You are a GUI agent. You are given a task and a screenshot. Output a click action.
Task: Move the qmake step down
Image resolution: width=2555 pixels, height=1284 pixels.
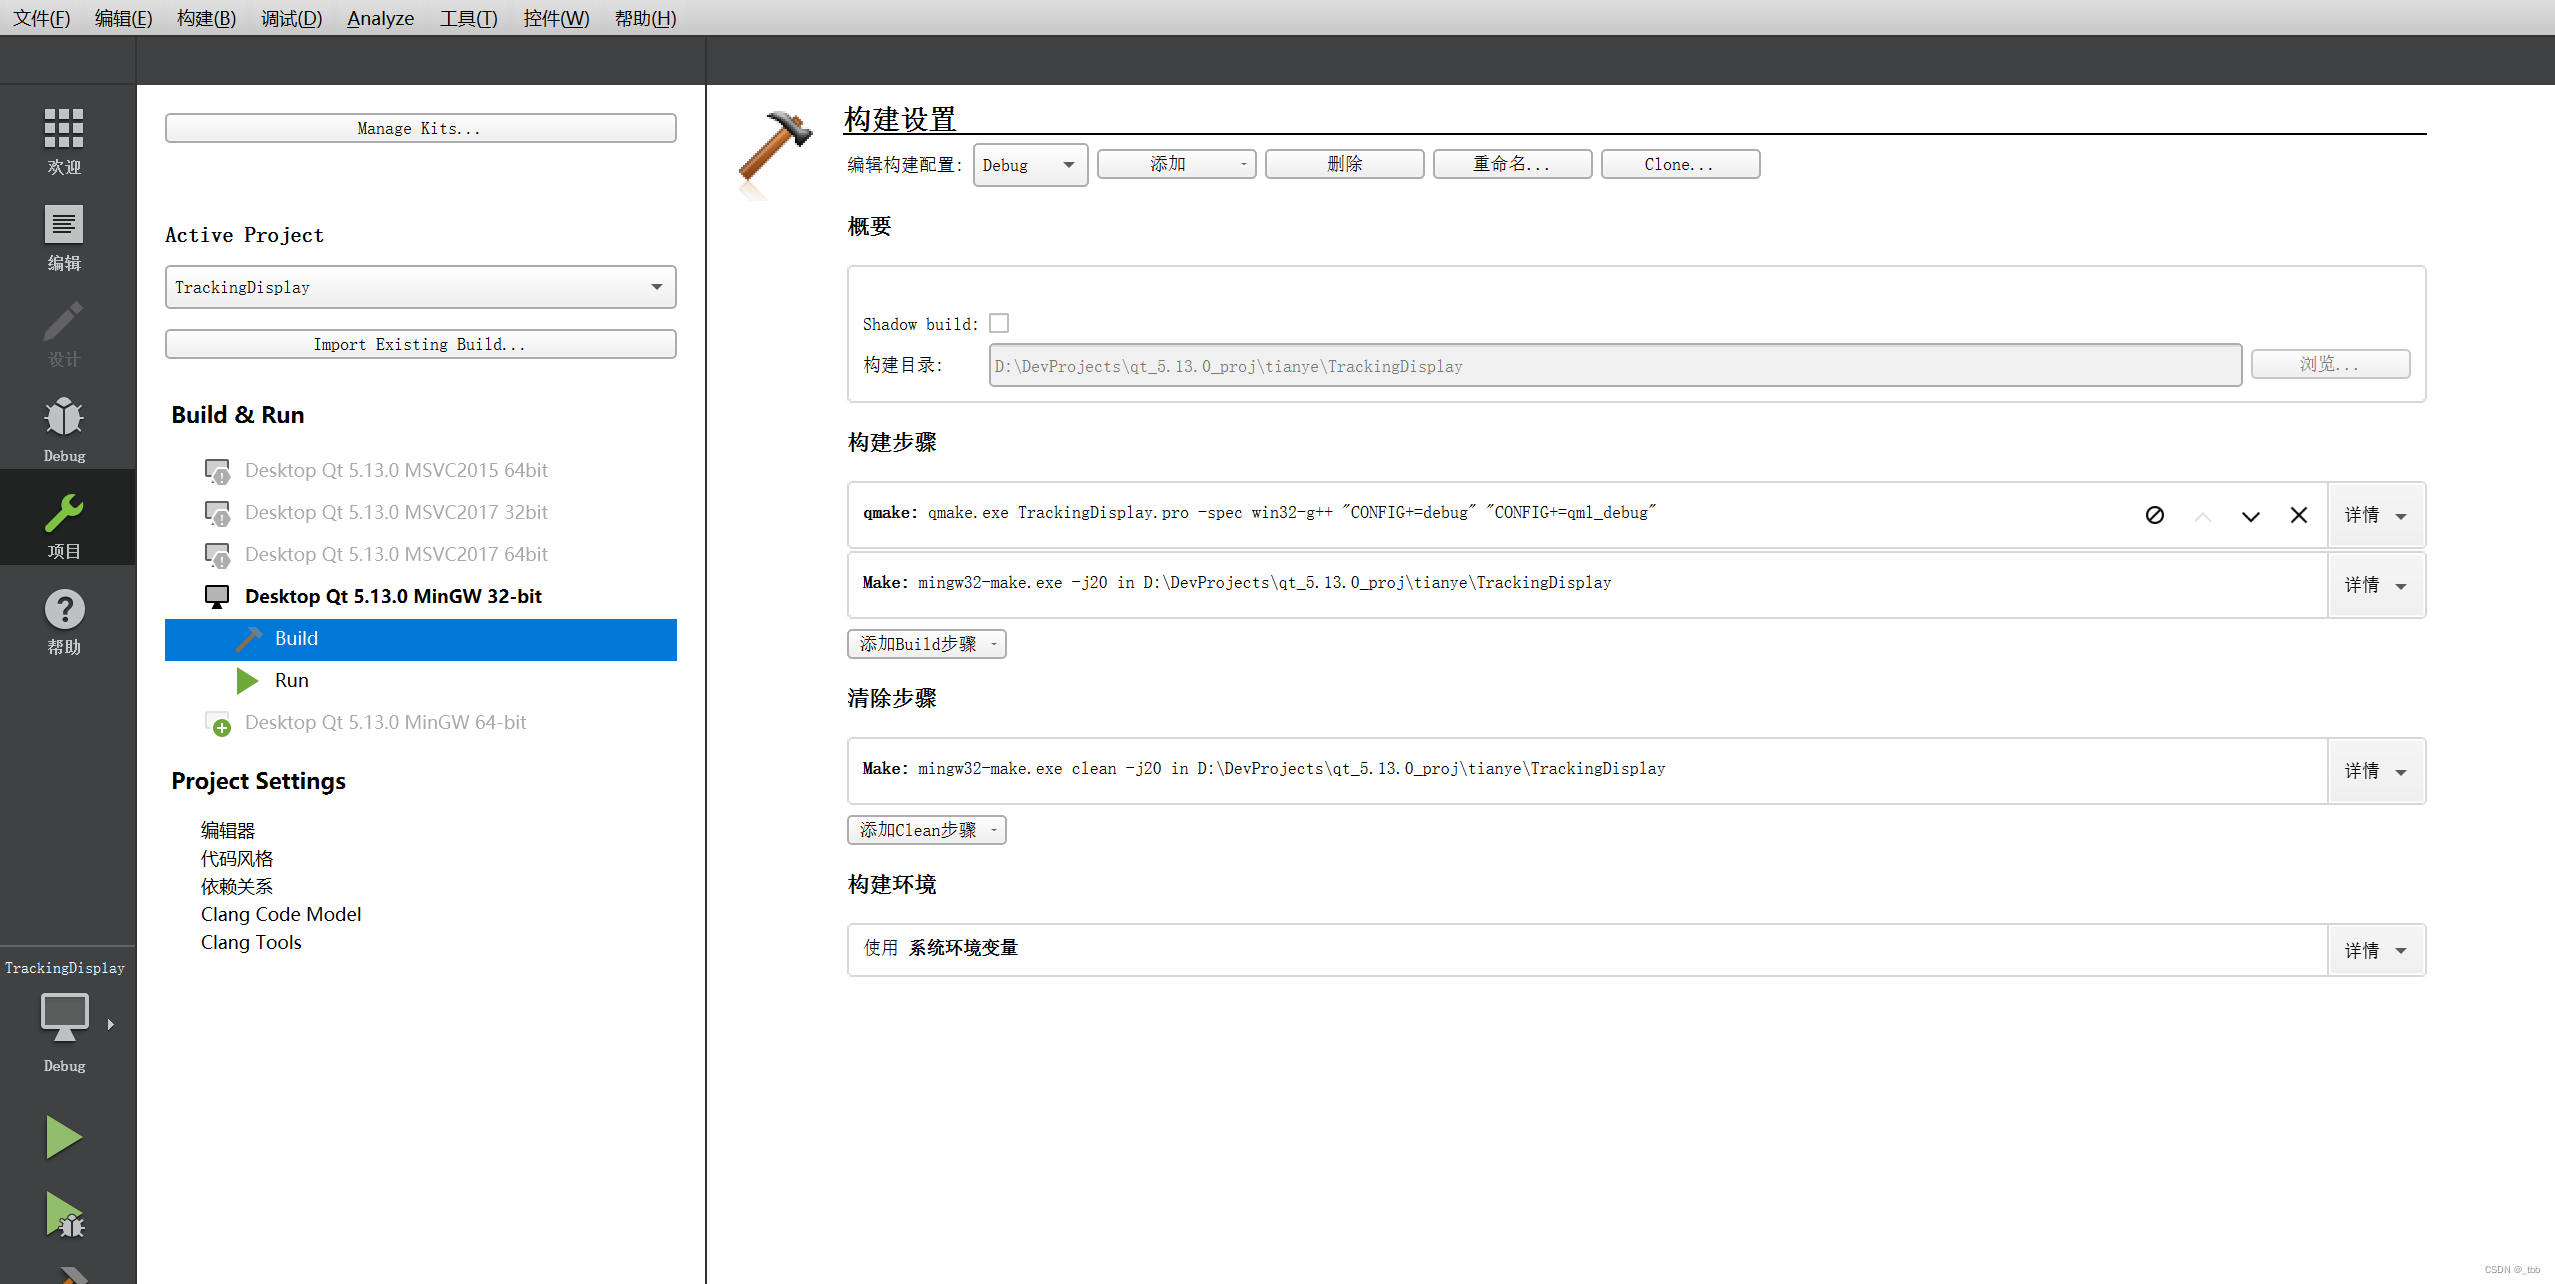2250,516
